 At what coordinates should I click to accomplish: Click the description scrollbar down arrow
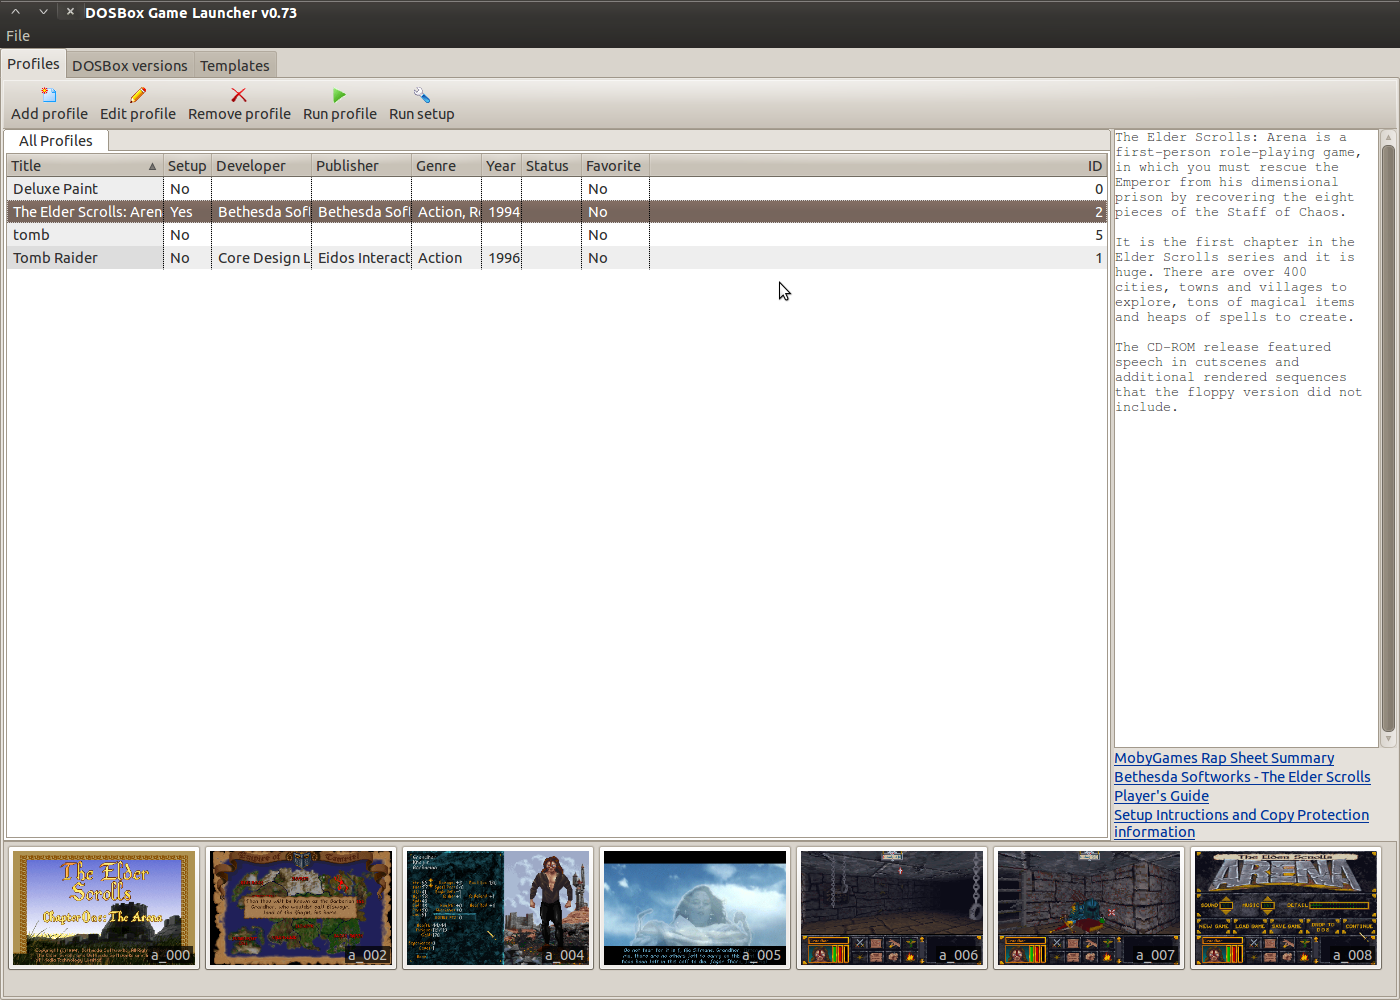coord(1388,740)
